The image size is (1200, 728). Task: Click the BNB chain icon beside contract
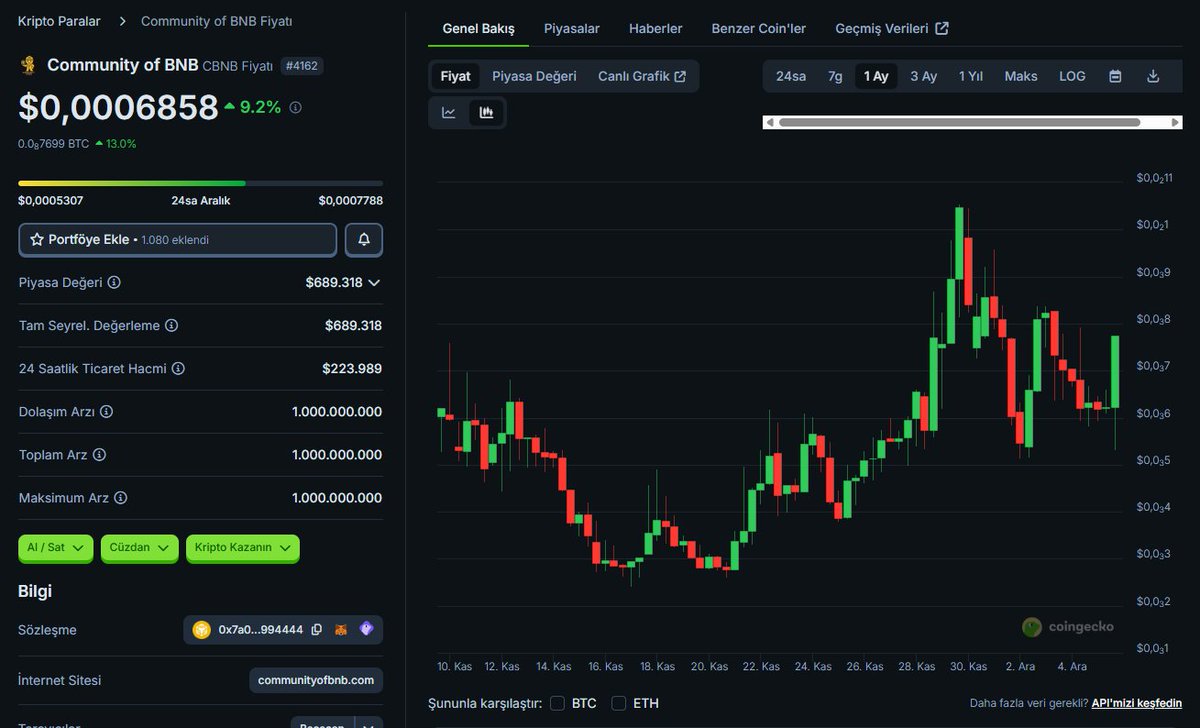[202, 630]
